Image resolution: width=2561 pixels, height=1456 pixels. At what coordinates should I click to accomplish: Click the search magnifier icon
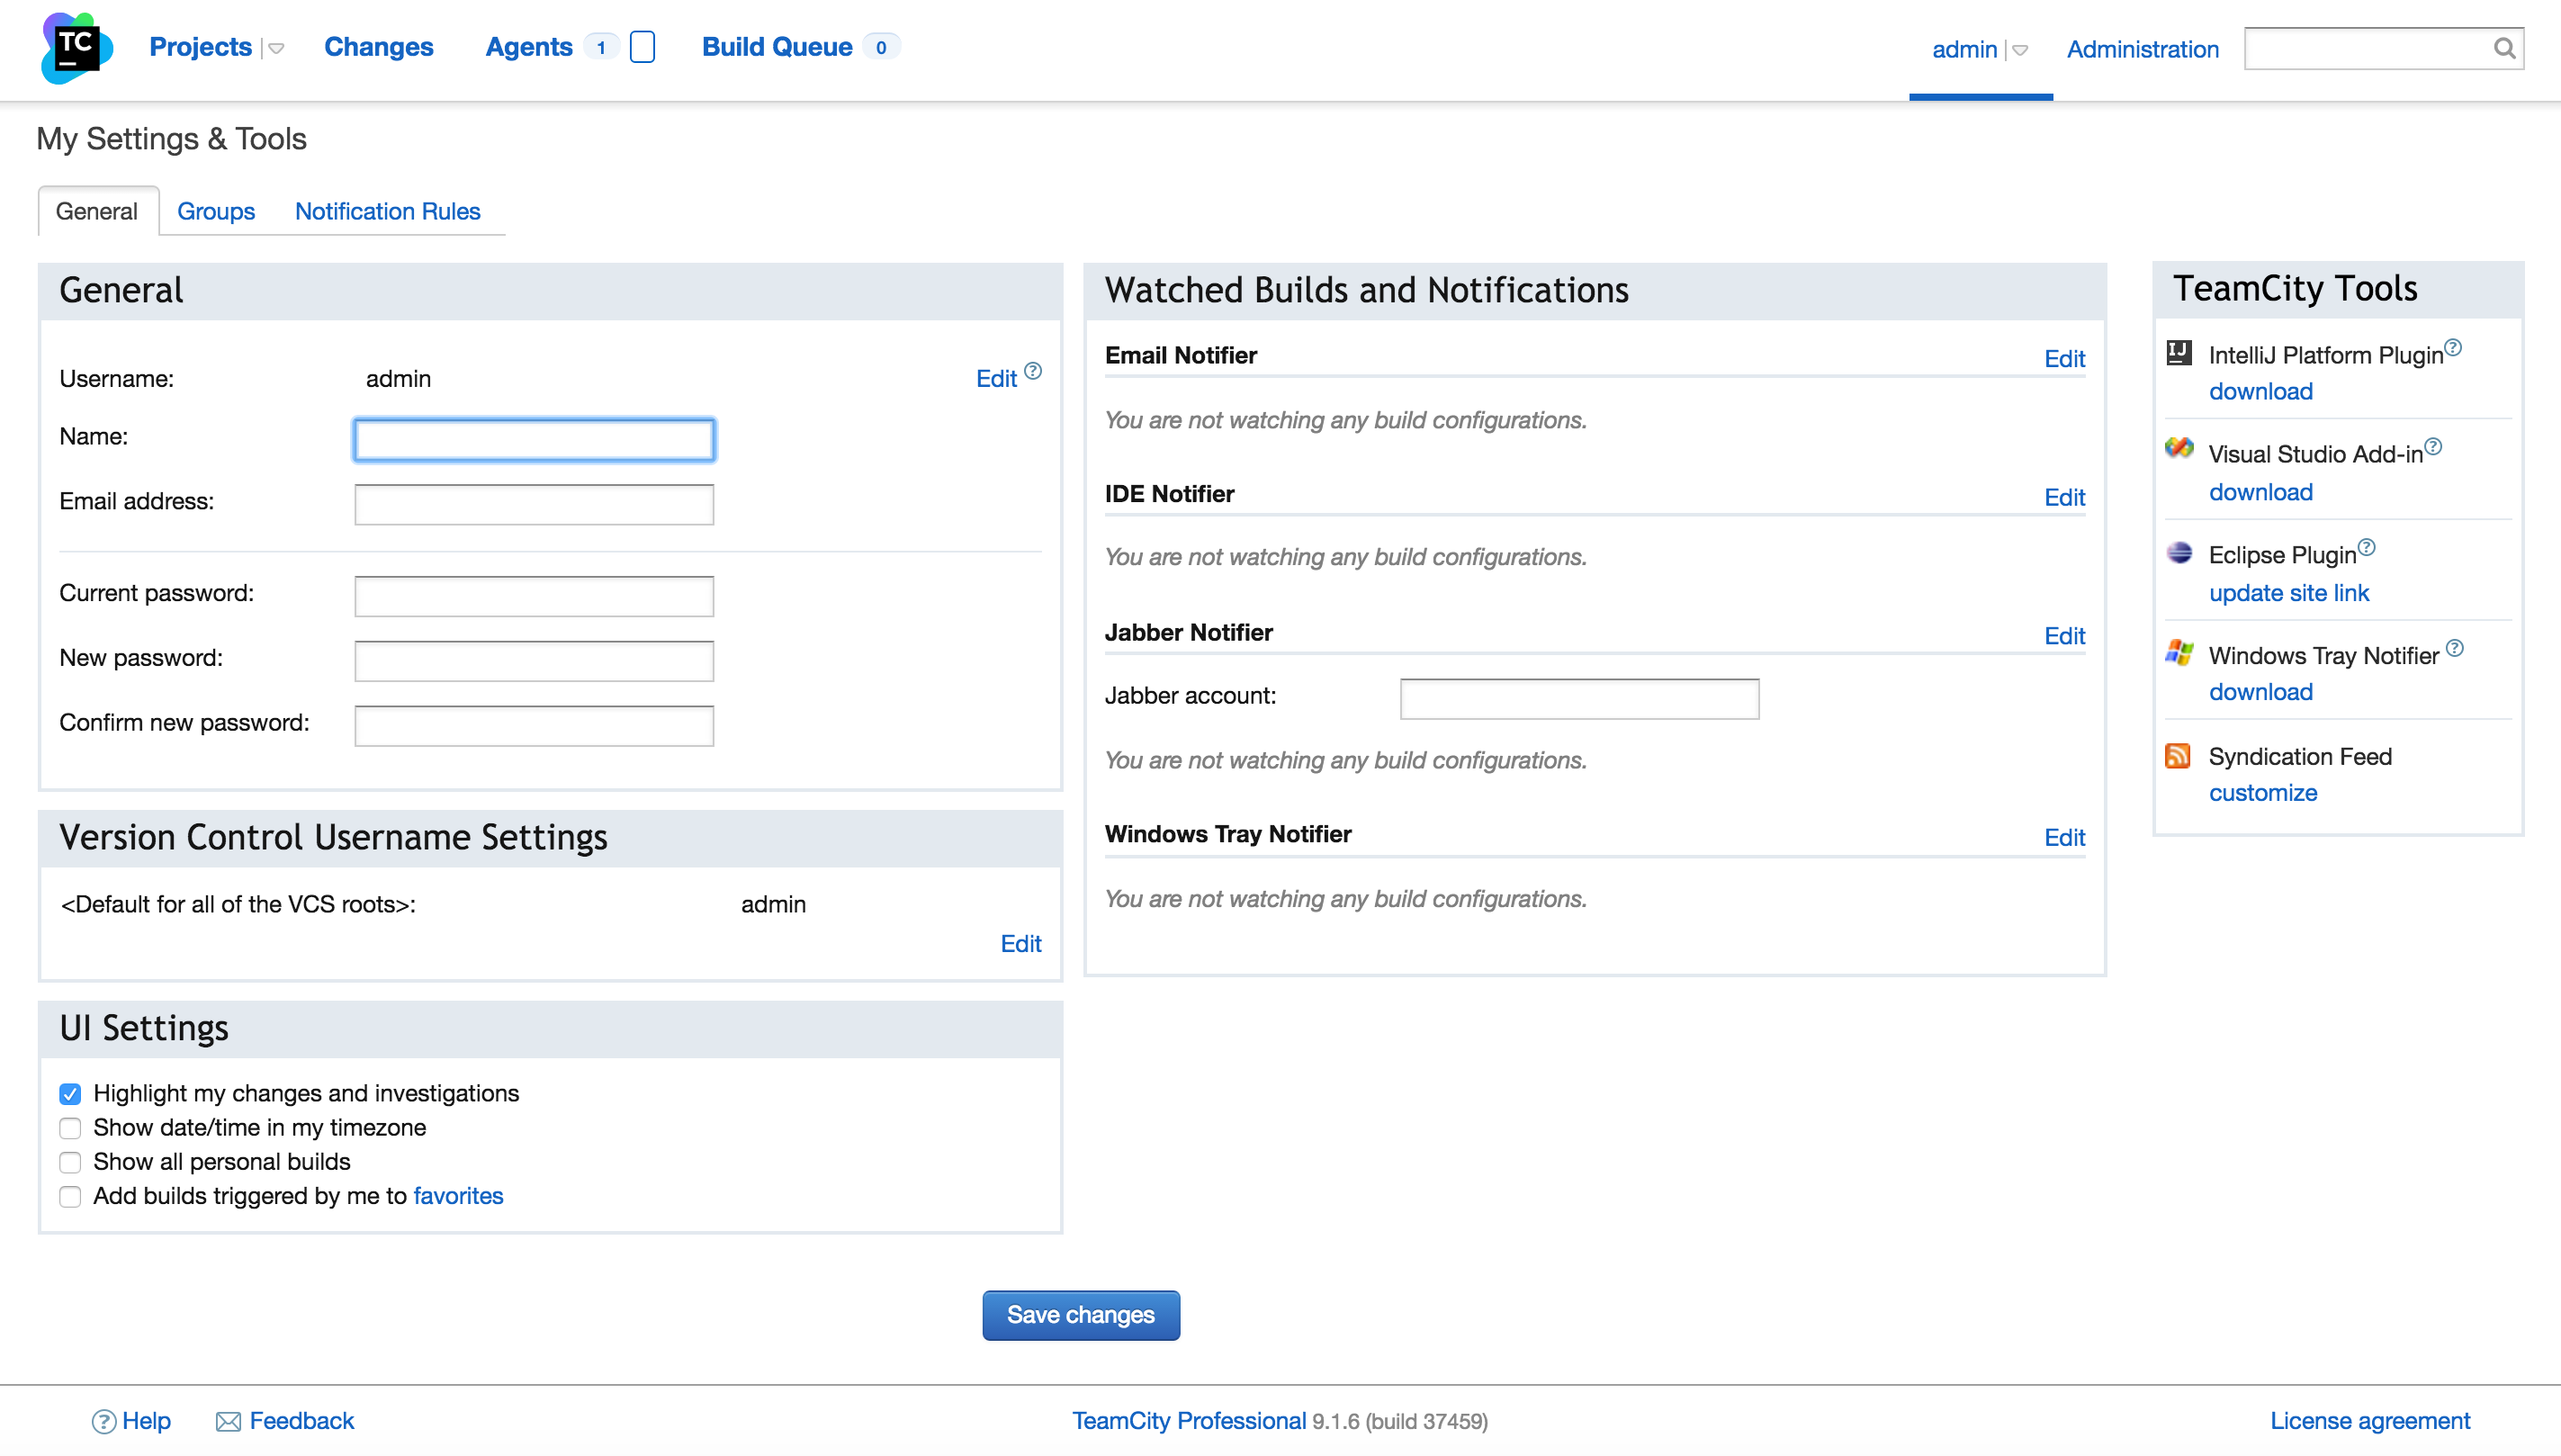(x=2503, y=48)
